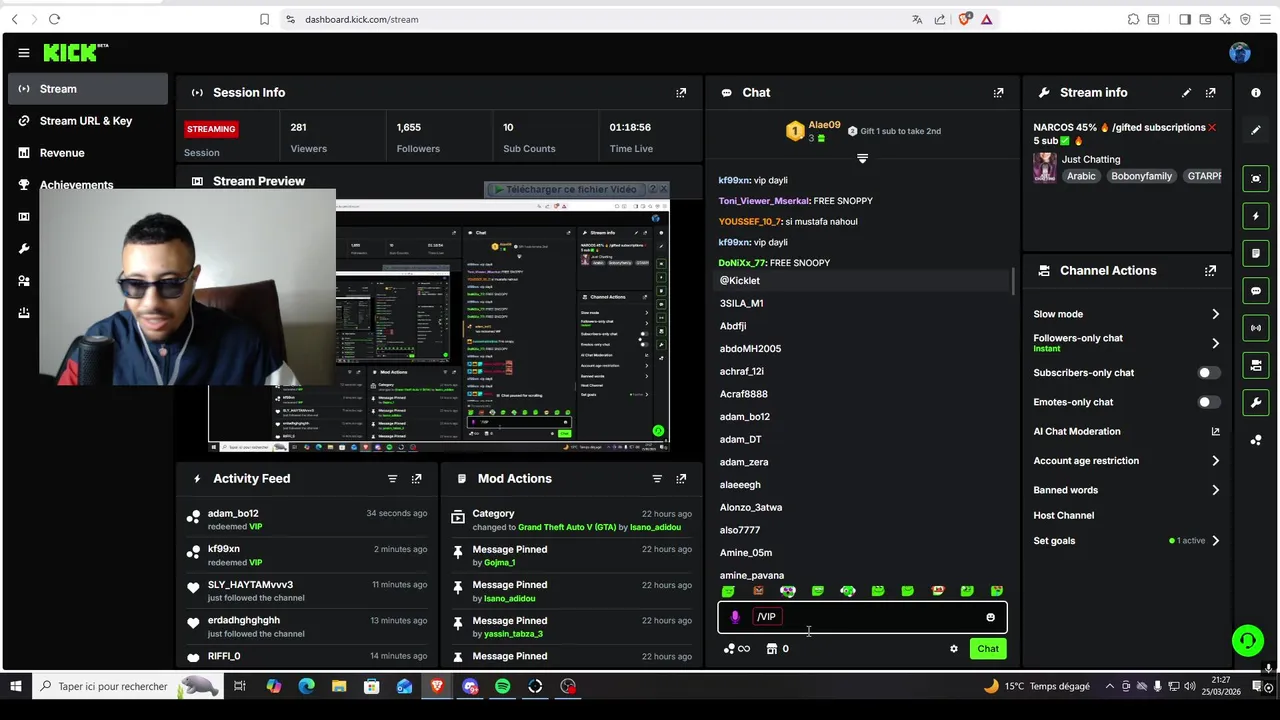Screen dimensions: 1280x720
Task: Pop out the Channel Actions panel
Action: pos(1210,270)
